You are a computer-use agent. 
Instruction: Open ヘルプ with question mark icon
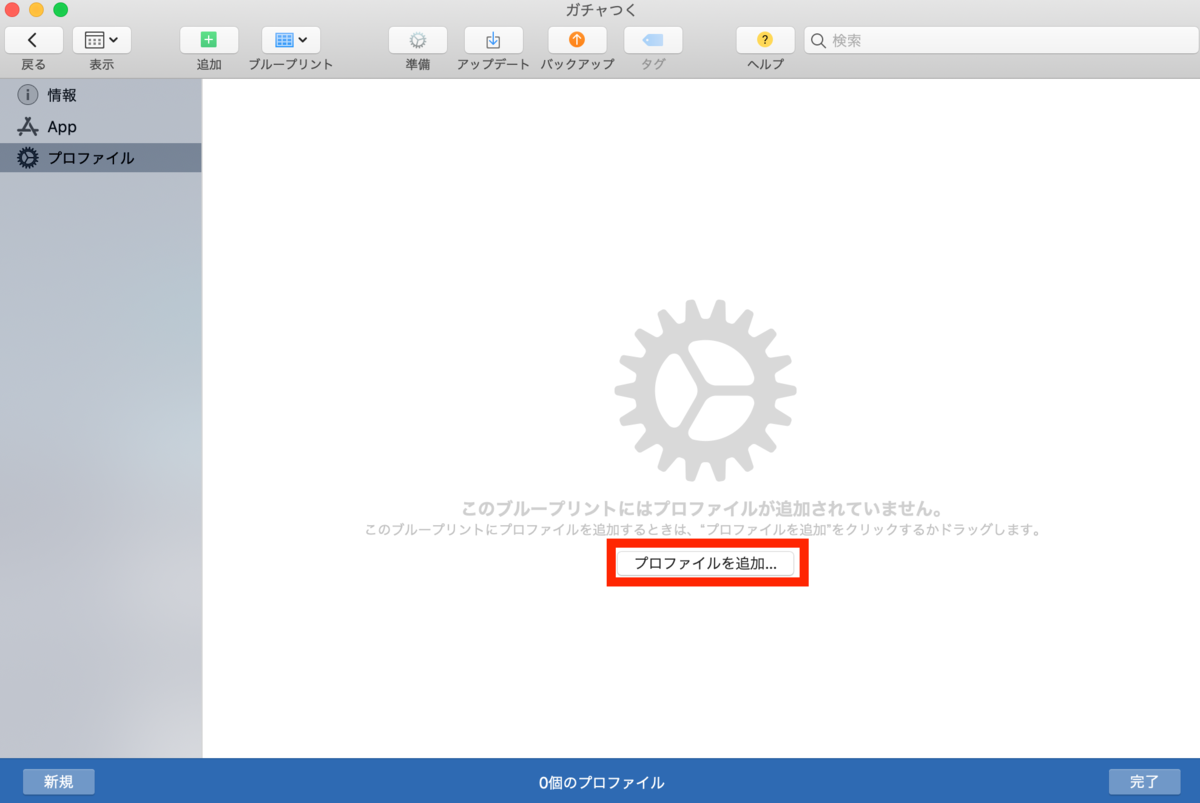coord(765,40)
